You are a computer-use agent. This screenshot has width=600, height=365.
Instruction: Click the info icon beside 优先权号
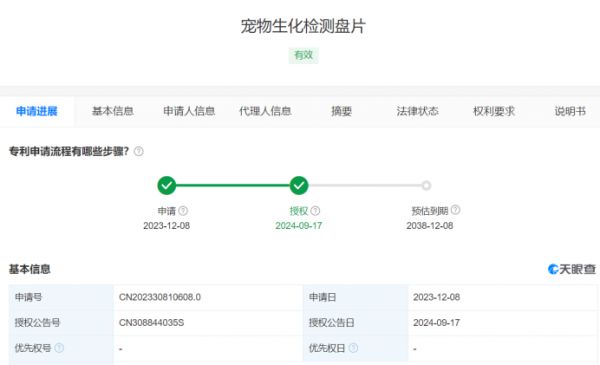[59, 348]
